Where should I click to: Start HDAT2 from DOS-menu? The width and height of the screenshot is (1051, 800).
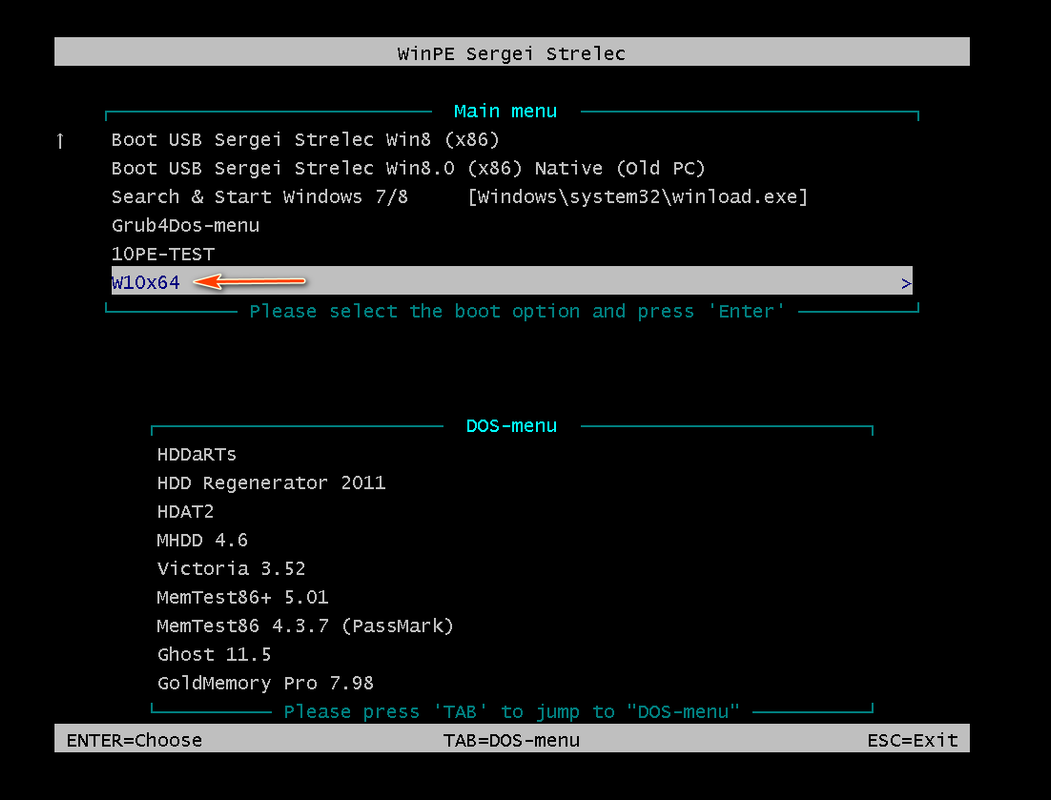(185, 512)
